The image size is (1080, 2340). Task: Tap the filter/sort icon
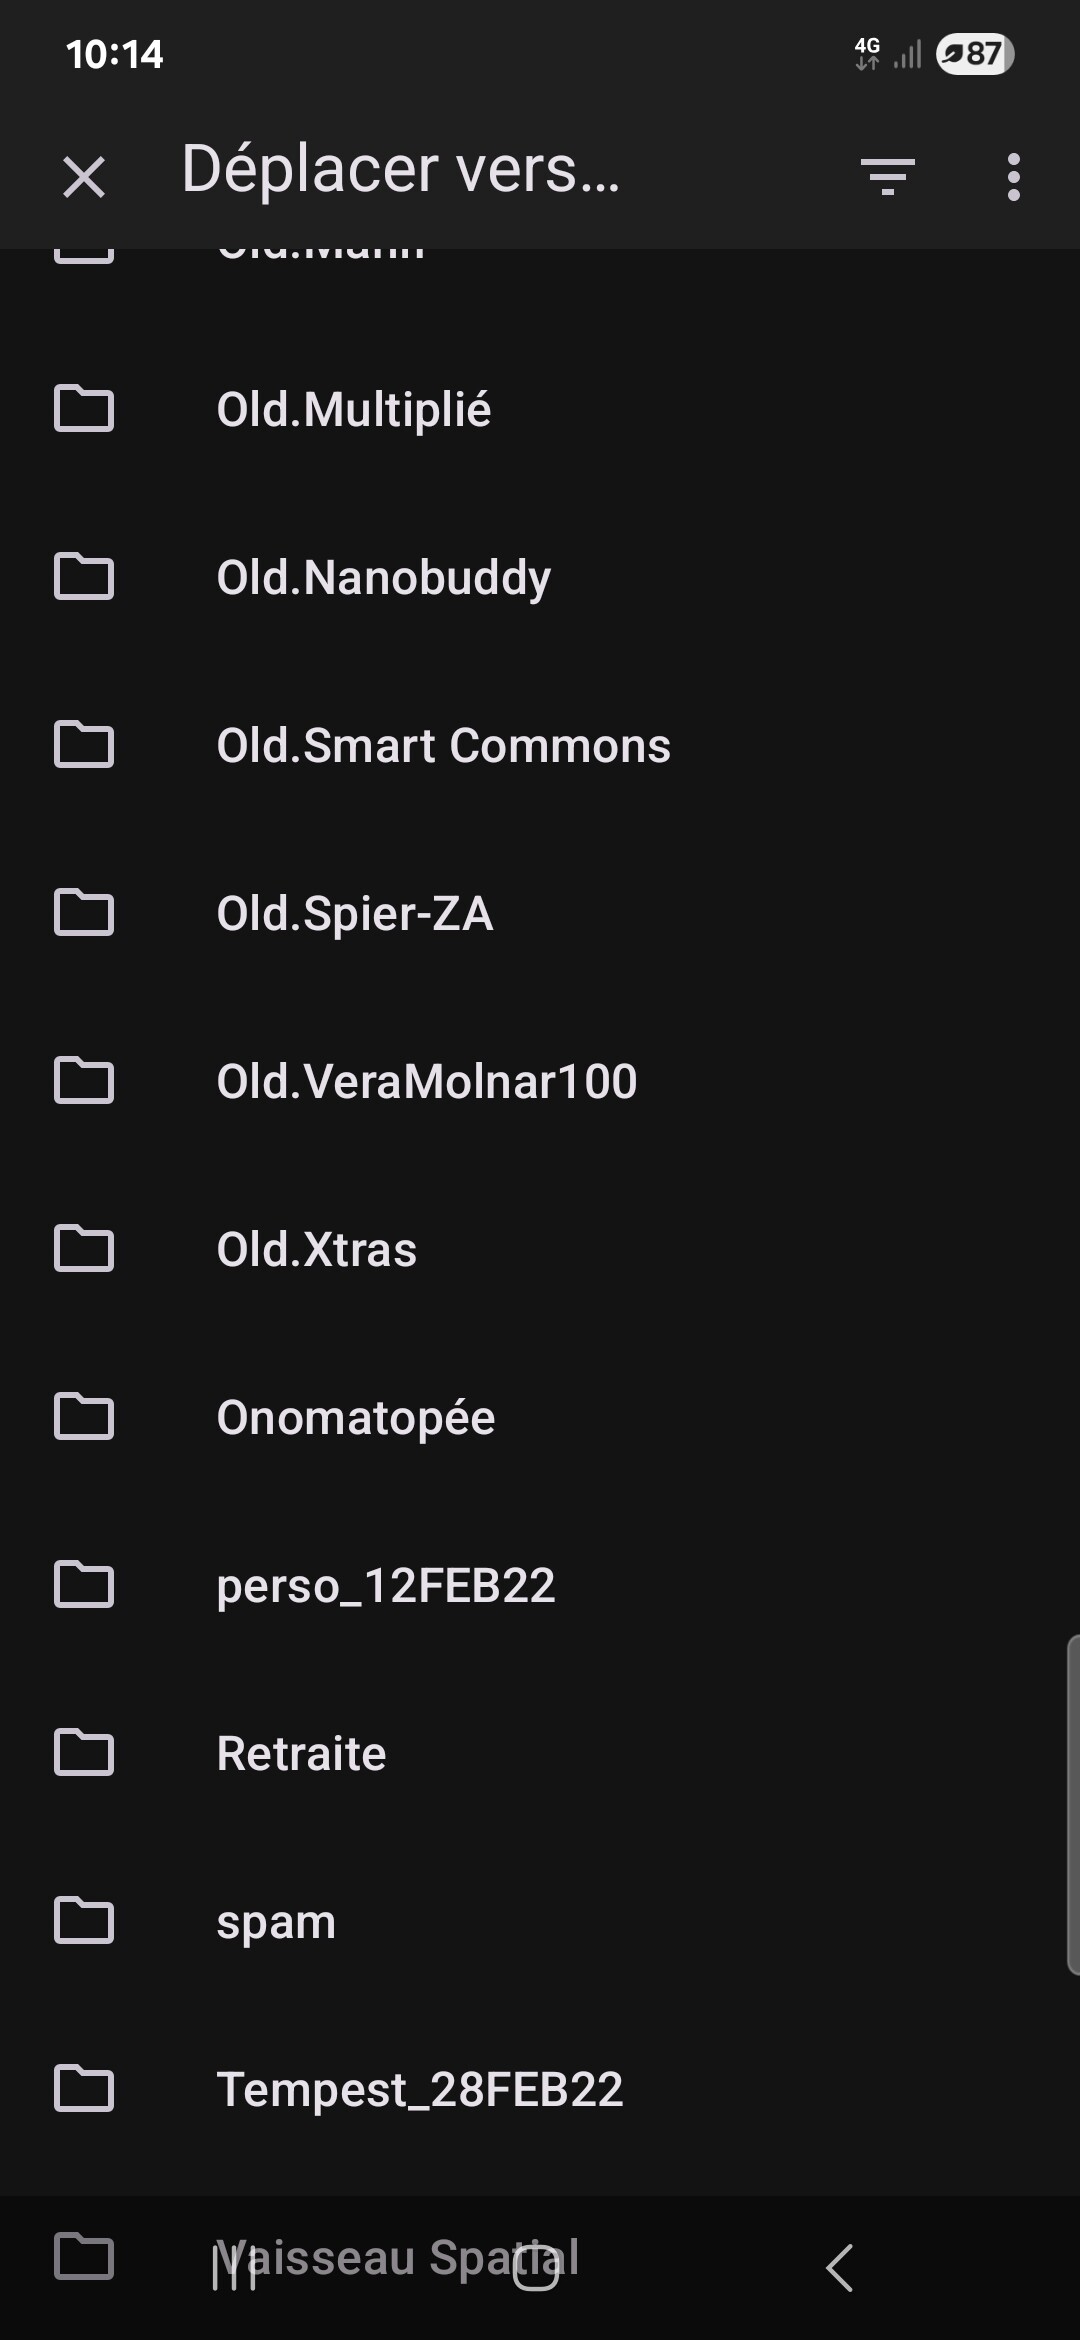(x=887, y=177)
